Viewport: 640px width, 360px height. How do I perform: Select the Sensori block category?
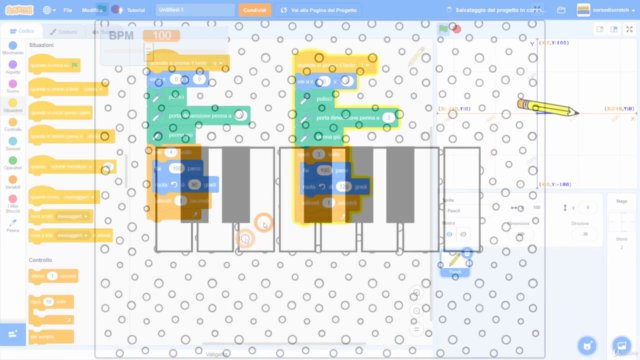pos(13,144)
